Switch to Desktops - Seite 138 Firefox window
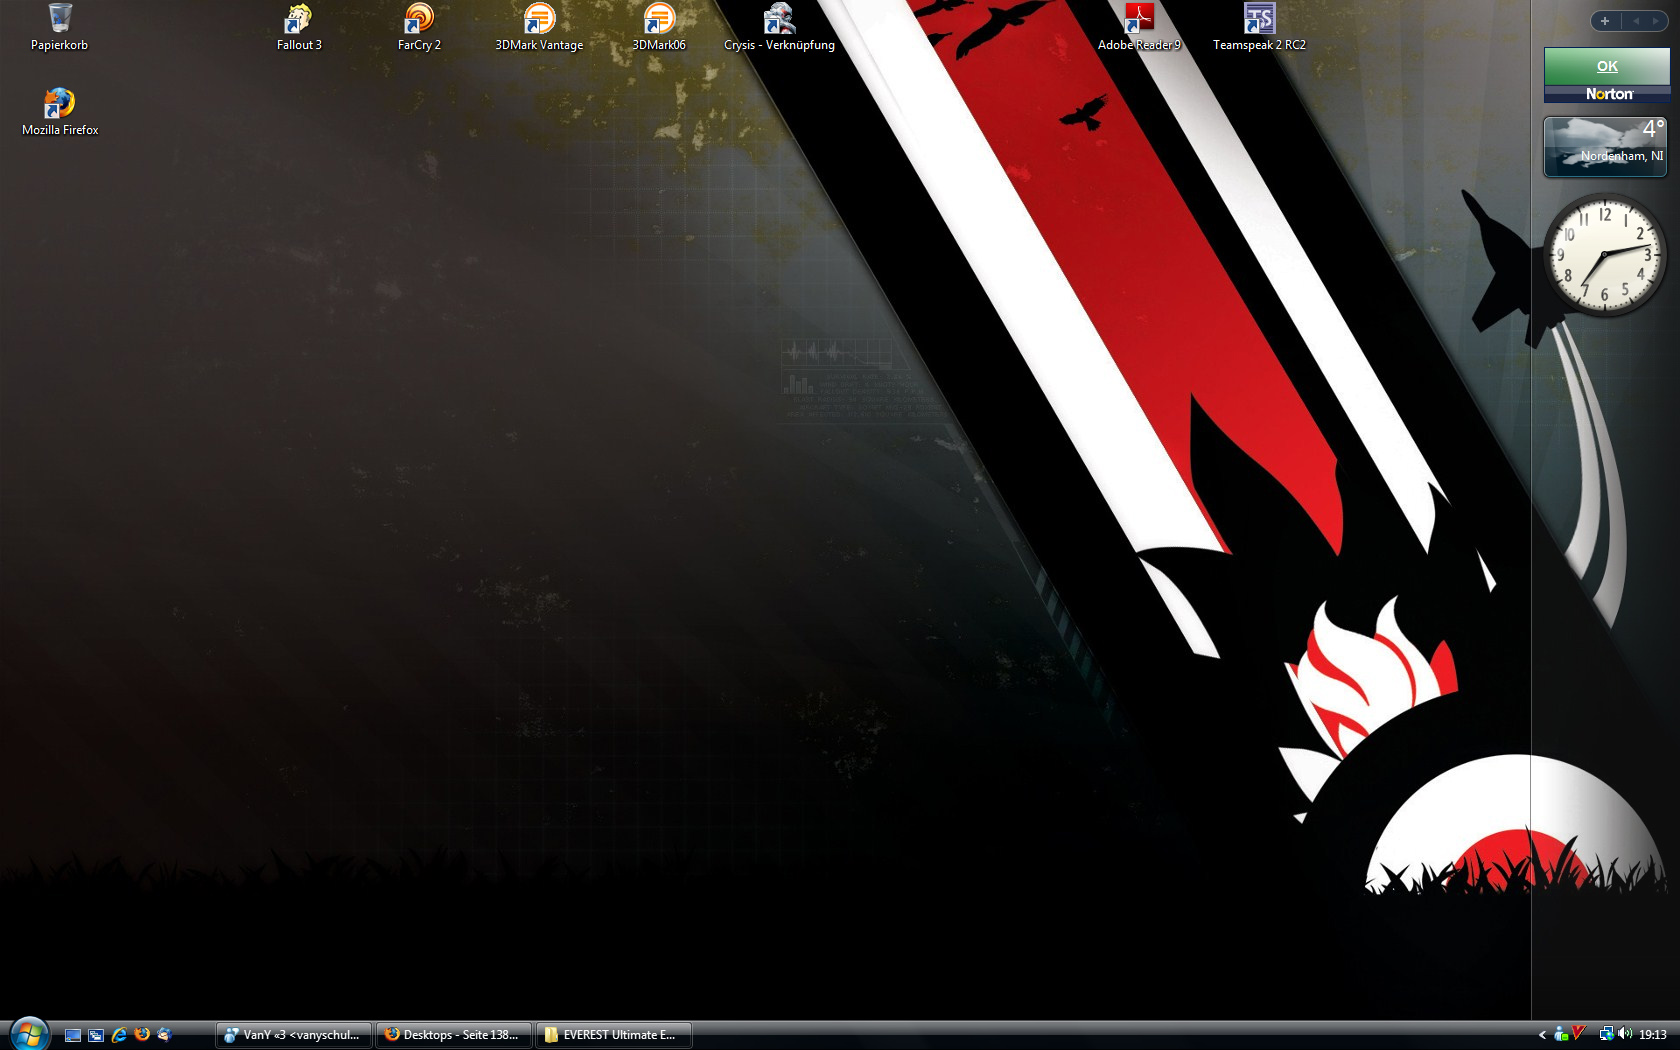This screenshot has width=1680, height=1050. [453, 1035]
